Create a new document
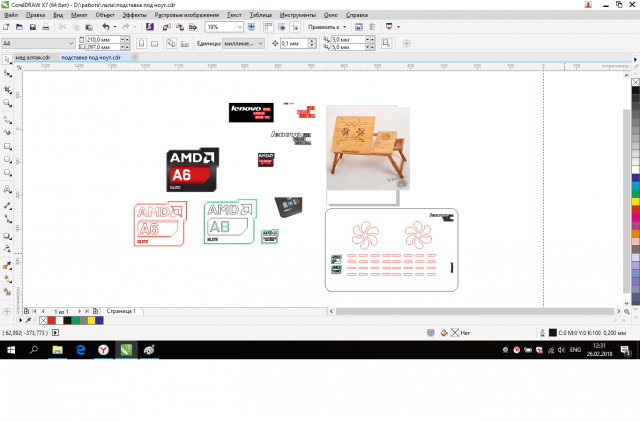 [x=6, y=27]
